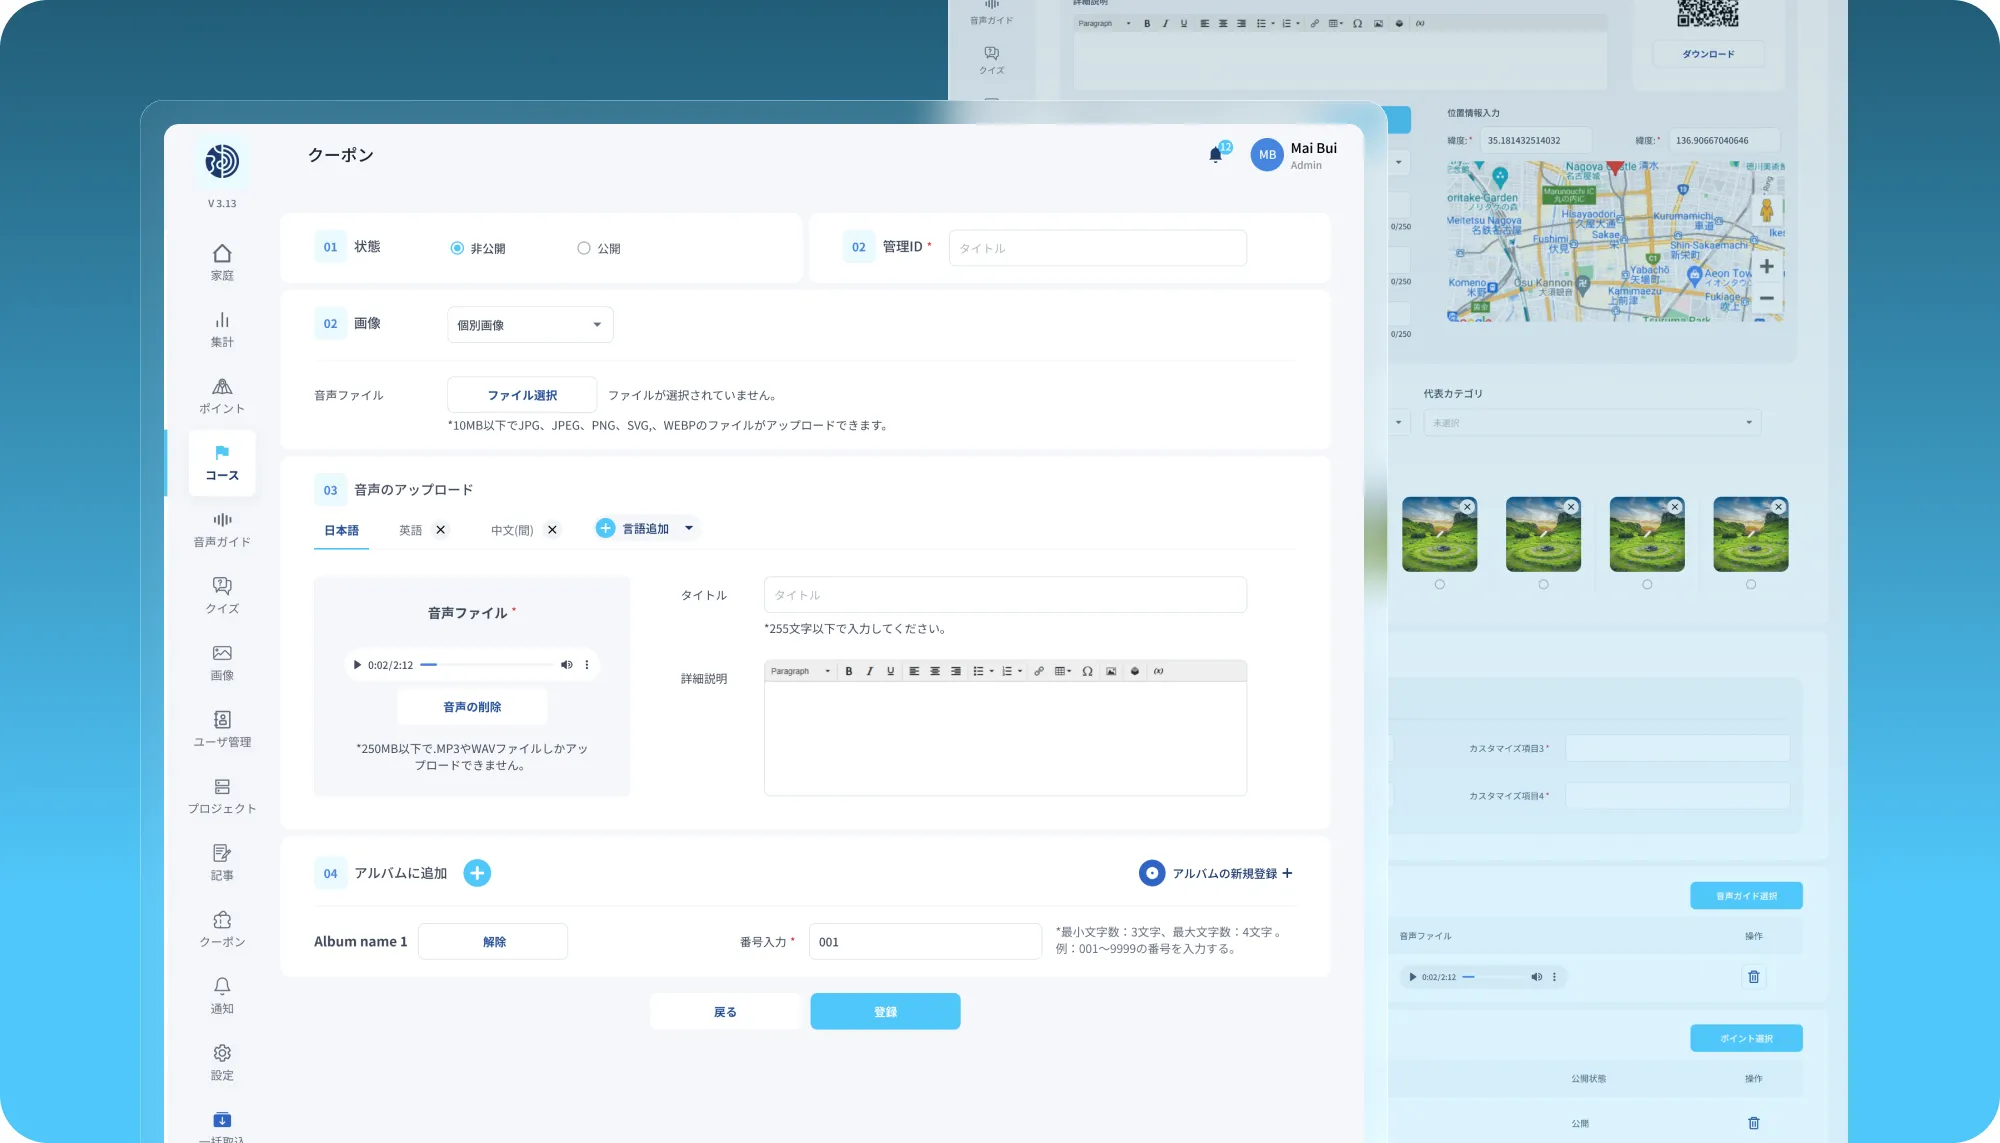Open the 個別画像 image type dropdown
2000x1143 pixels.
(530, 325)
